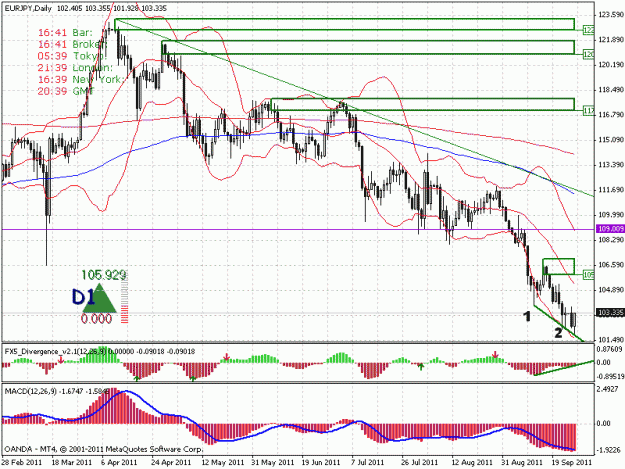Image resolution: width=625 pixels, height=469 pixels.
Task: Click the green divergence arrow above 26 Jul 2011
Action: point(421,366)
